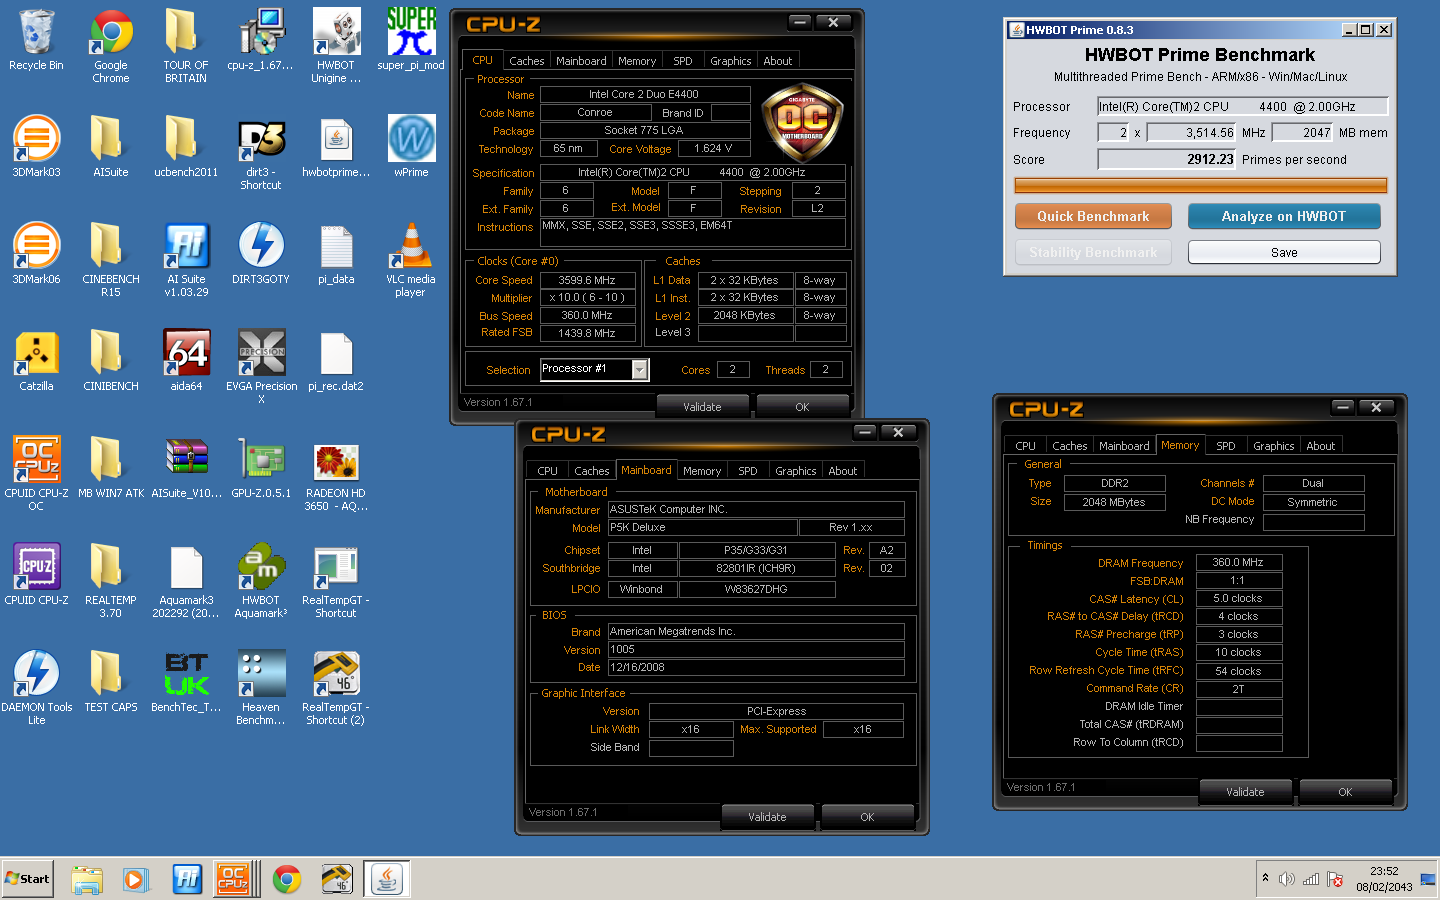Save the HWBOT Prime result
1440x900 pixels.
1284,252
